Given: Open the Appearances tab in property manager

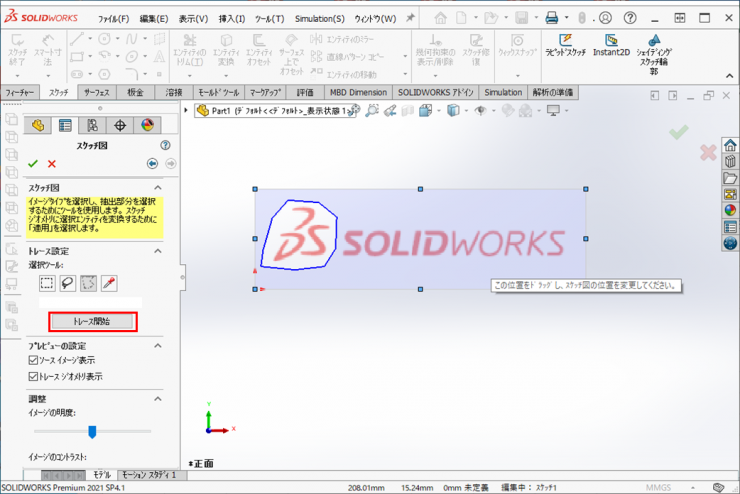Looking at the screenshot, I should 147,125.
